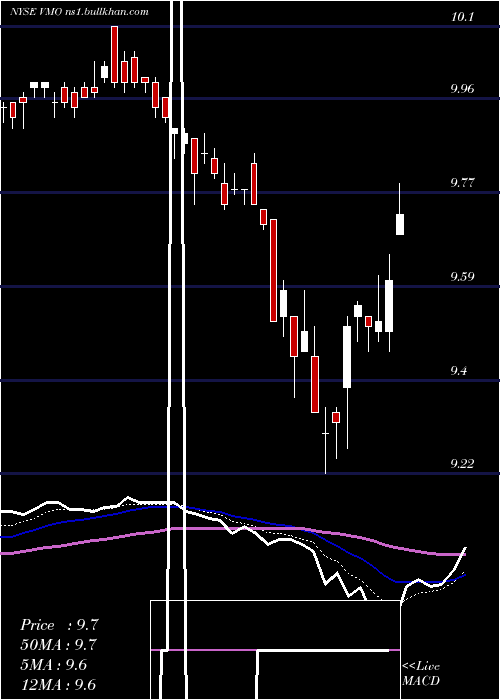The height and width of the screenshot is (700, 500).
Task: Click the 12MA : 9.6 readout
Action: coord(58,684)
